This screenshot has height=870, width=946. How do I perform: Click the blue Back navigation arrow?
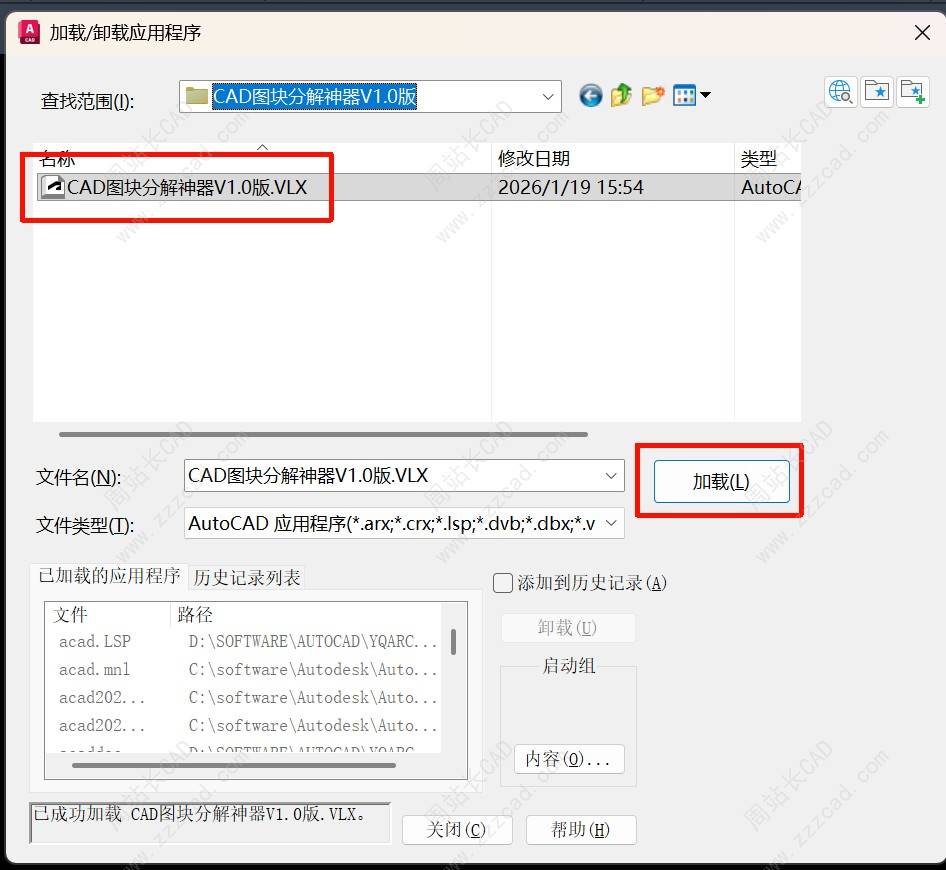click(x=591, y=96)
